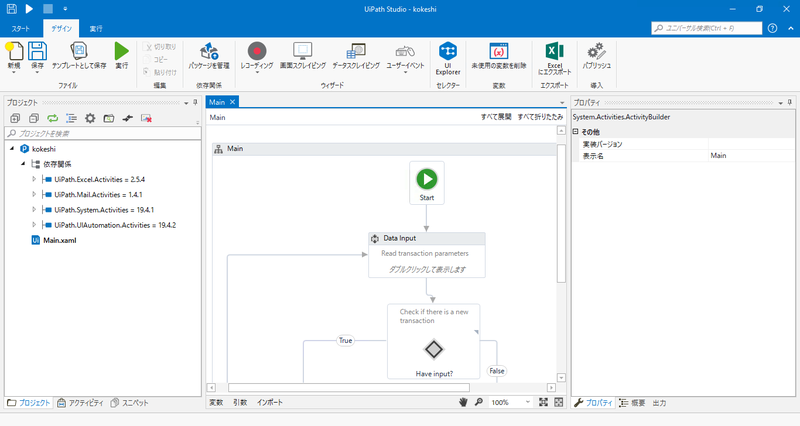This screenshot has width=800, height=426.
Task: Open Screen Scraping (画面スクレイピング) wizard
Action: (303, 52)
